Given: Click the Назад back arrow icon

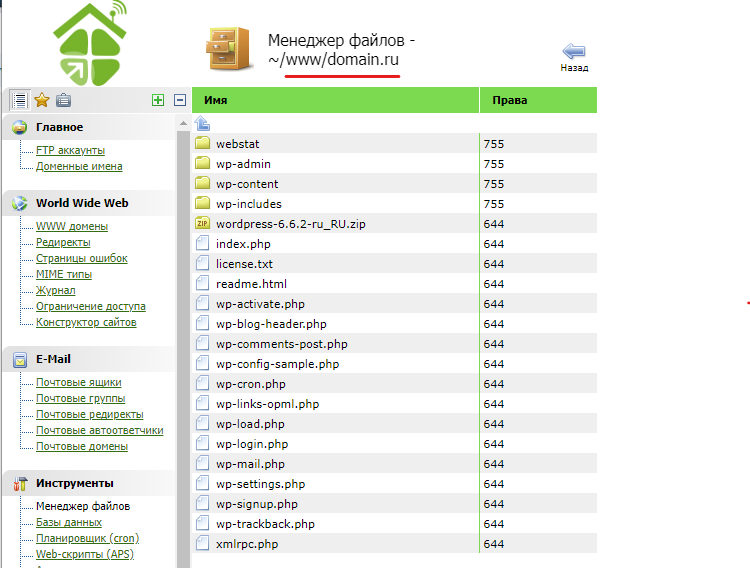Looking at the screenshot, I should click(574, 52).
